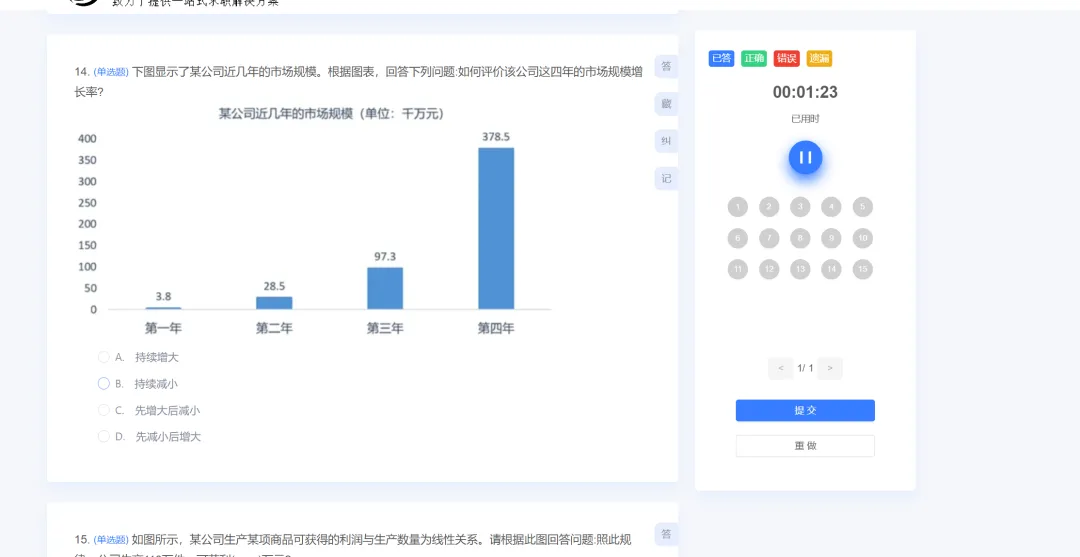Go to the previous page arrow
Viewport: 1080px width, 557px height.
click(x=780, y=368)
